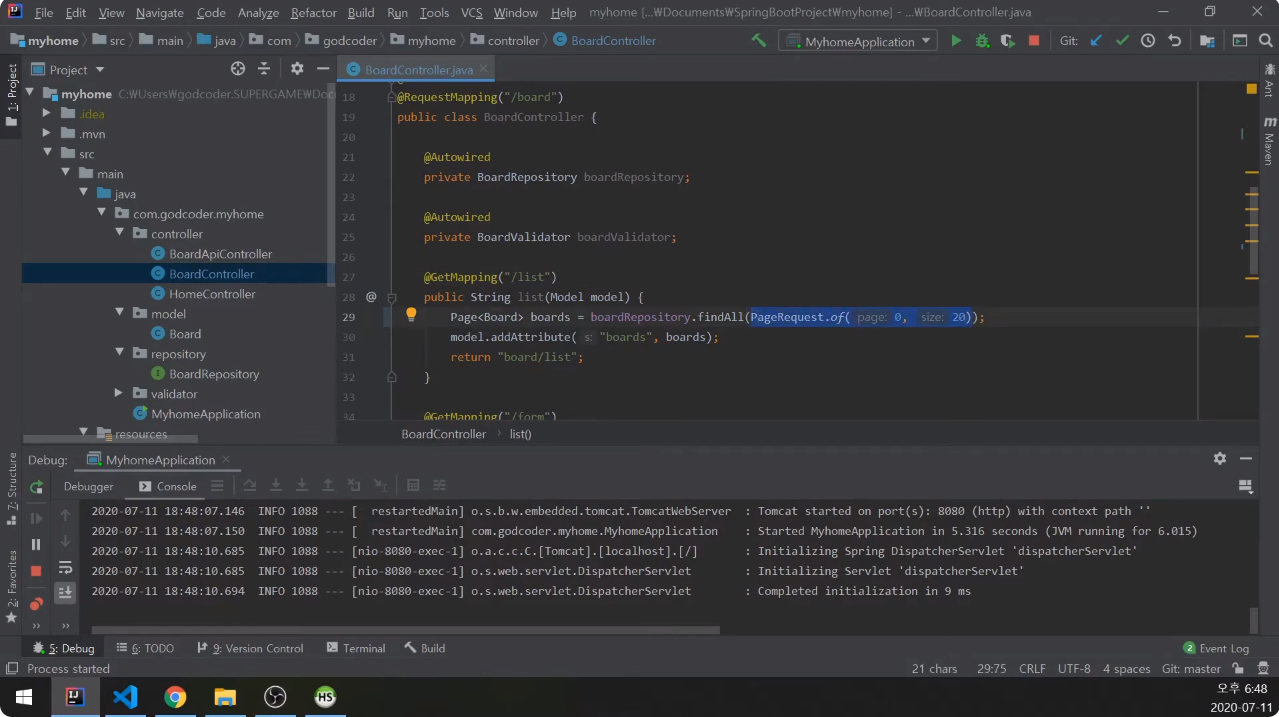The image size is (1279, 717).
Task: Stop process with Debug panel red square
Action: pos(36,571)
